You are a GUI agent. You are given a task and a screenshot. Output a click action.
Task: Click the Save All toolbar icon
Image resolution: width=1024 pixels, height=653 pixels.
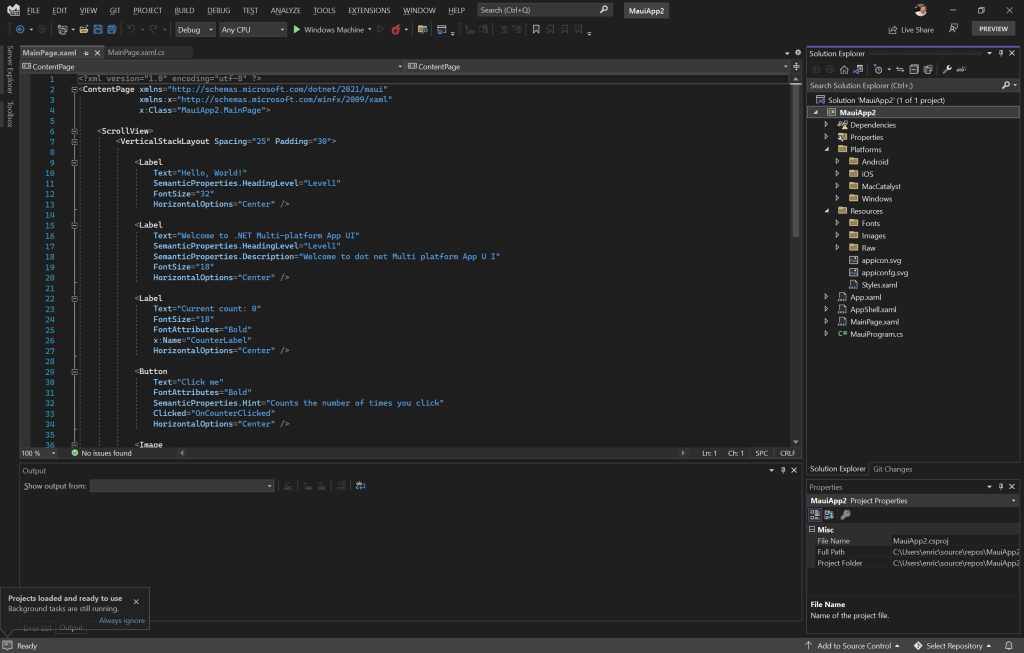[x=112, y=30]
